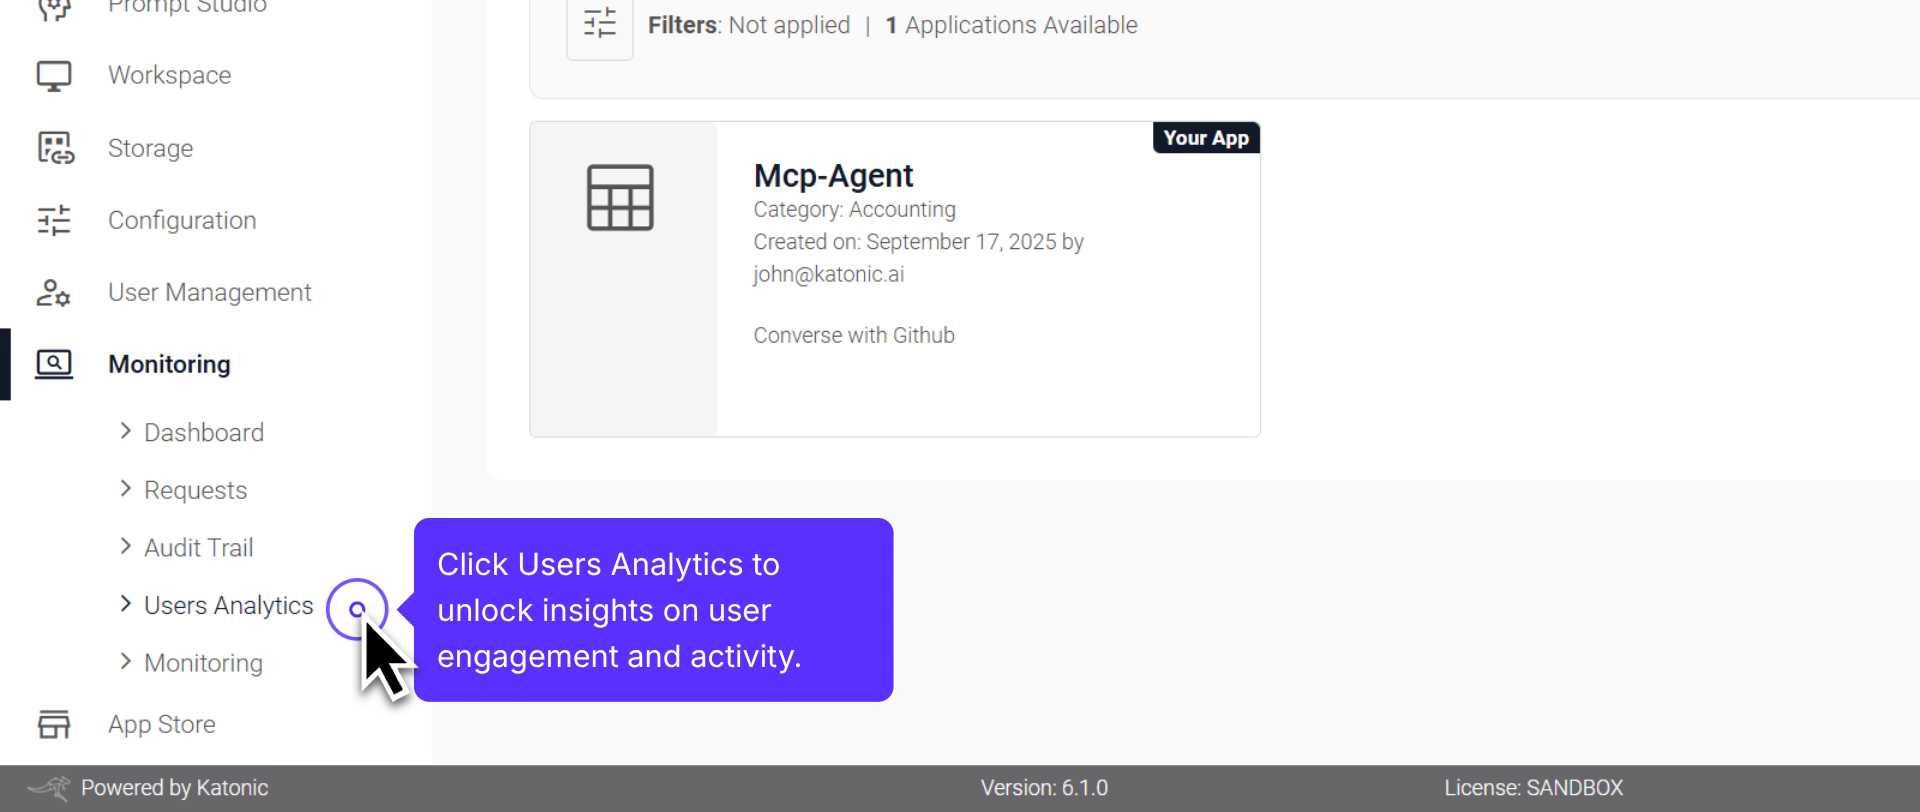Click the Configuration sliders icon
This screenshot has height=812, width=1920.
pos(52,220)
